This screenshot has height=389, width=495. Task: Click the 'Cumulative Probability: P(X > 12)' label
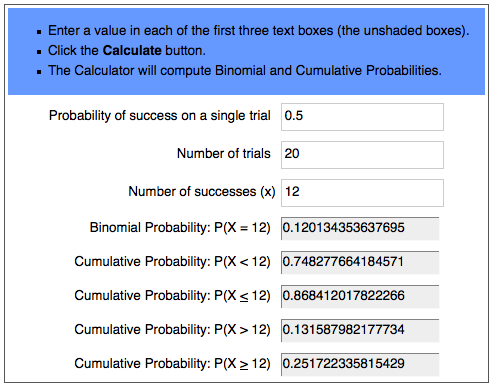(x=172, y=330)
